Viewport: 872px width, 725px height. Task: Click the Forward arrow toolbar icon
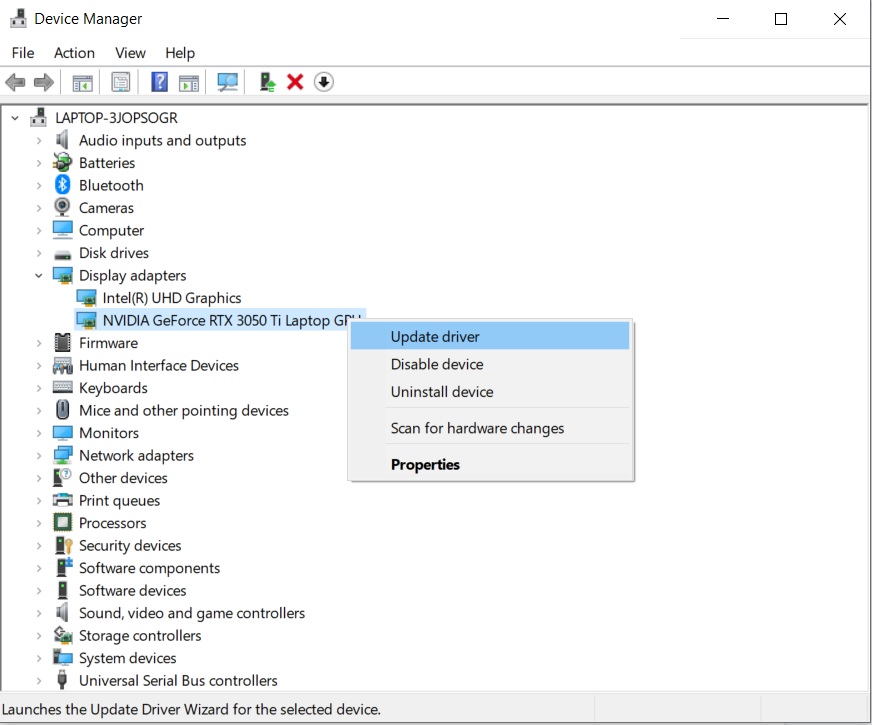(x=44, y=82)
